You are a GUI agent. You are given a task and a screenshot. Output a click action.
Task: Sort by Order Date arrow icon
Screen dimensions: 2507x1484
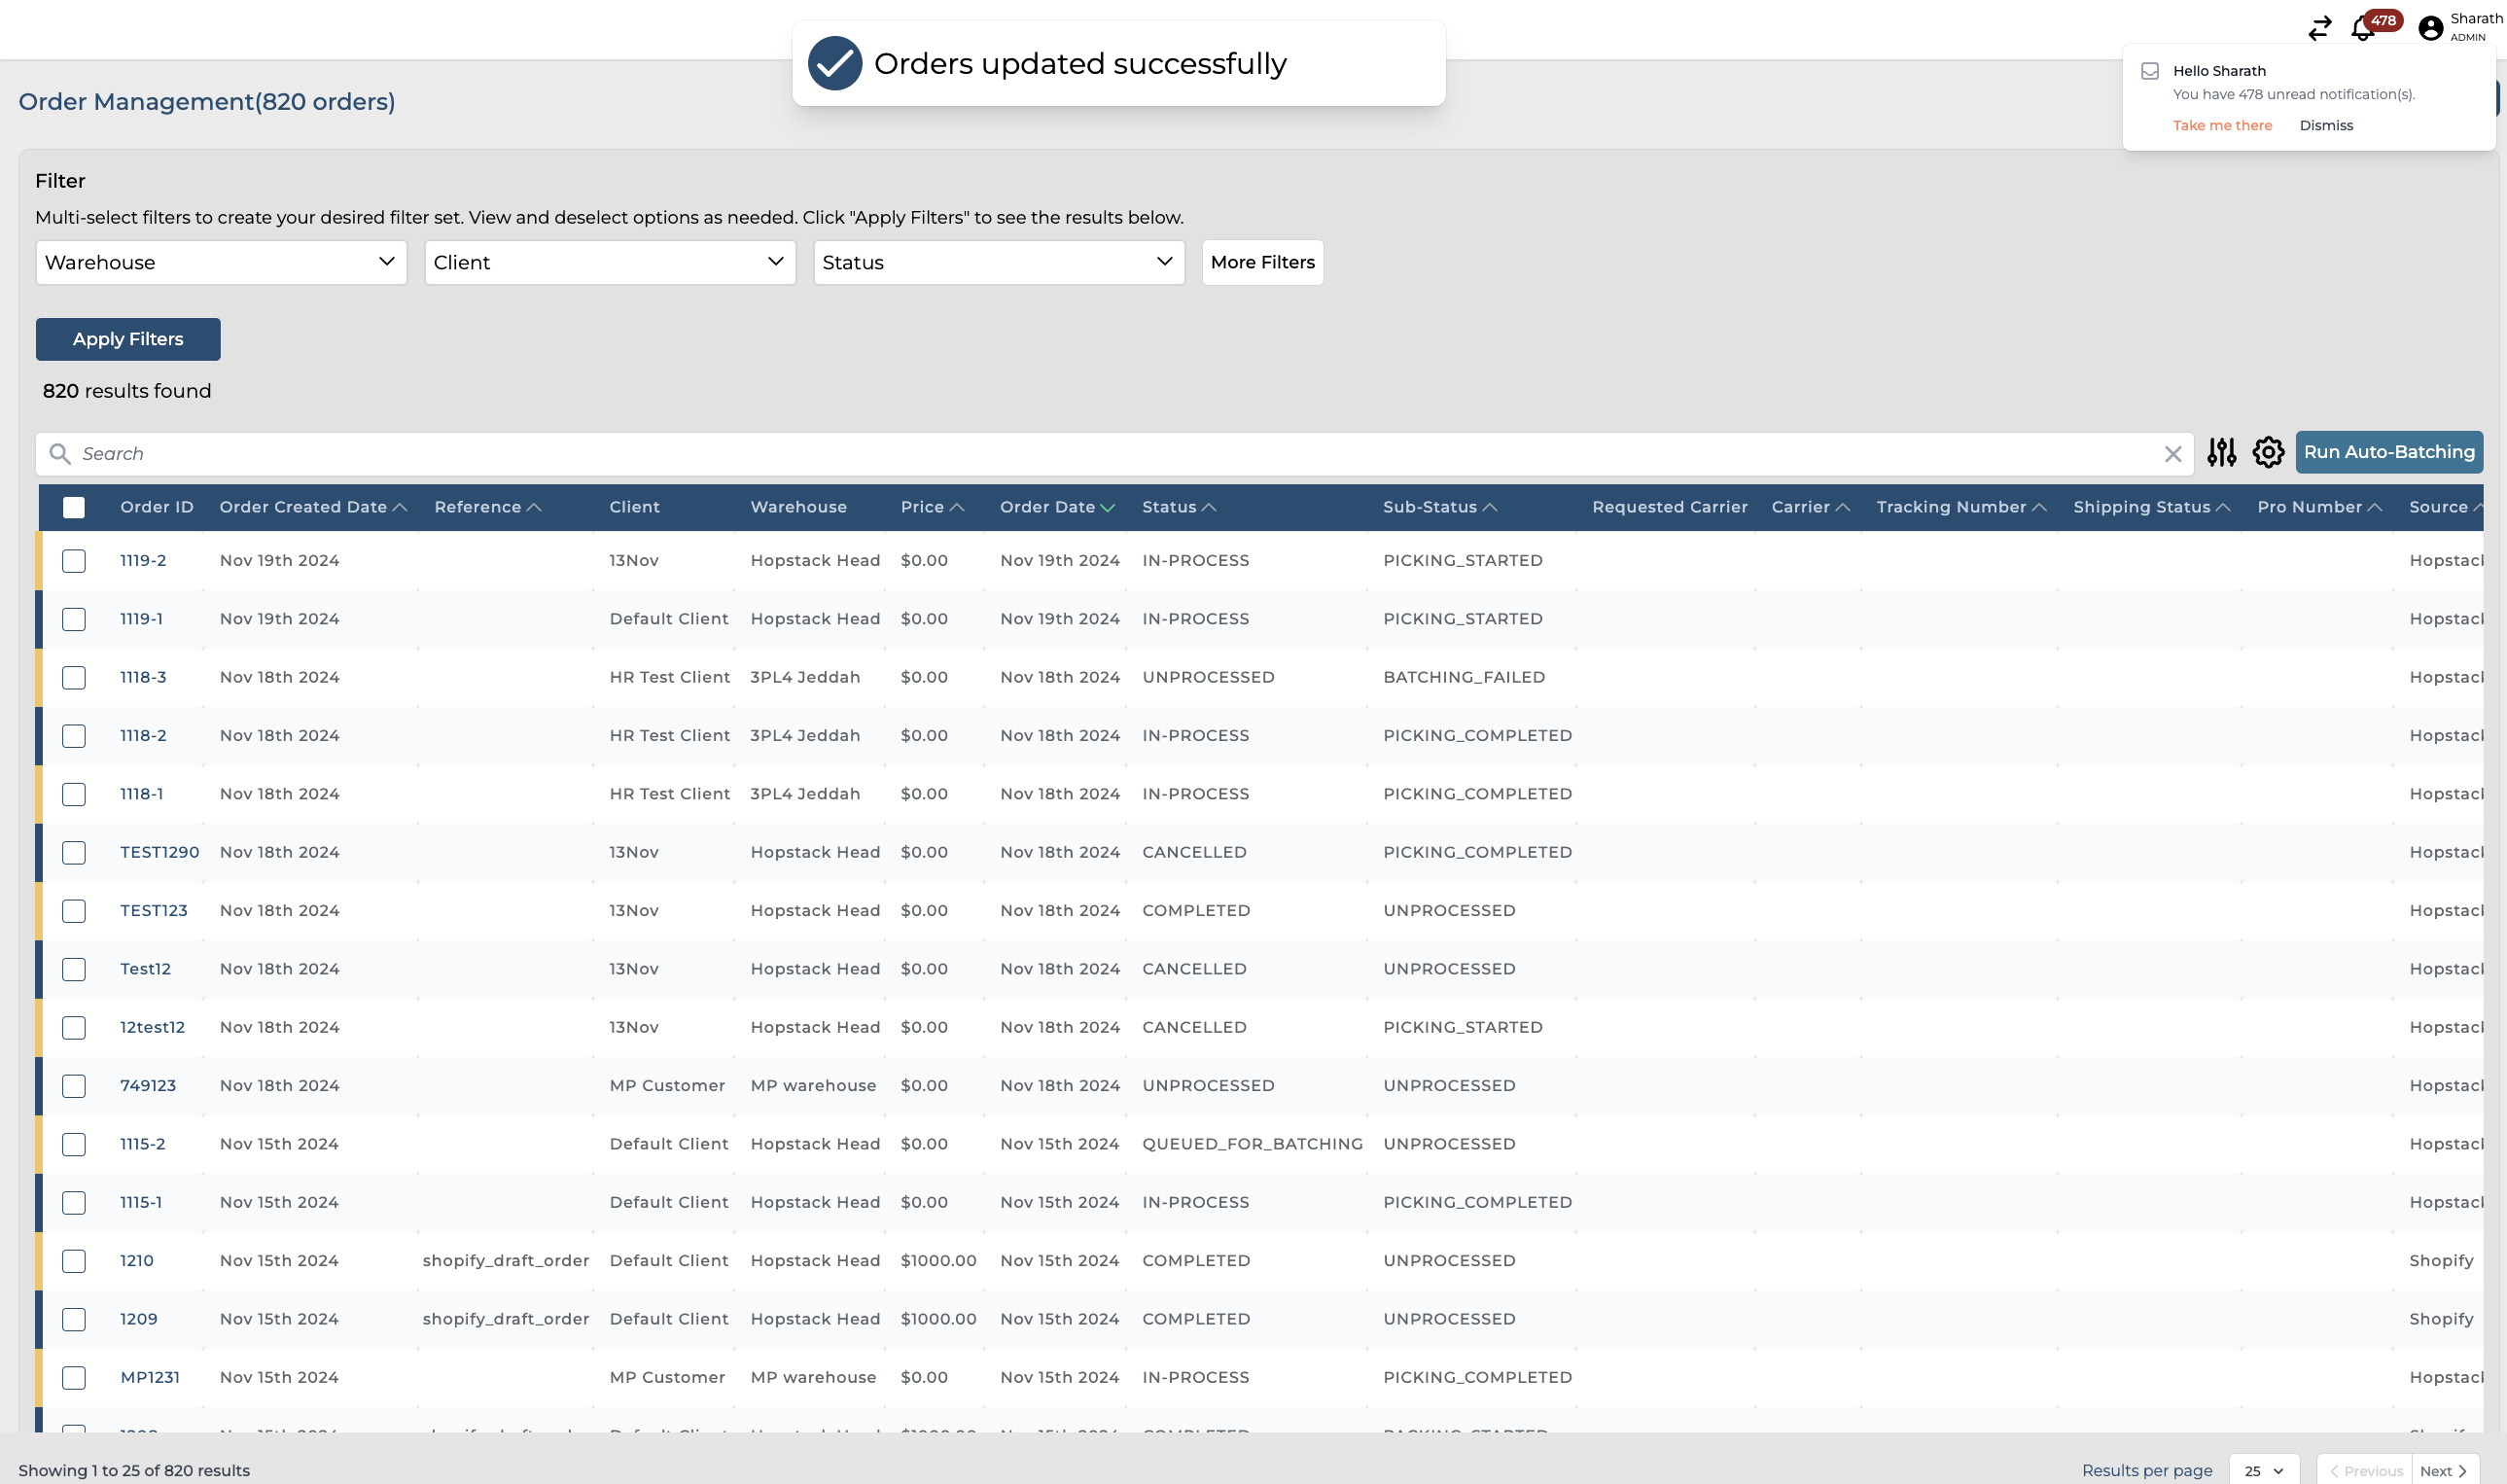(1107, 508)
